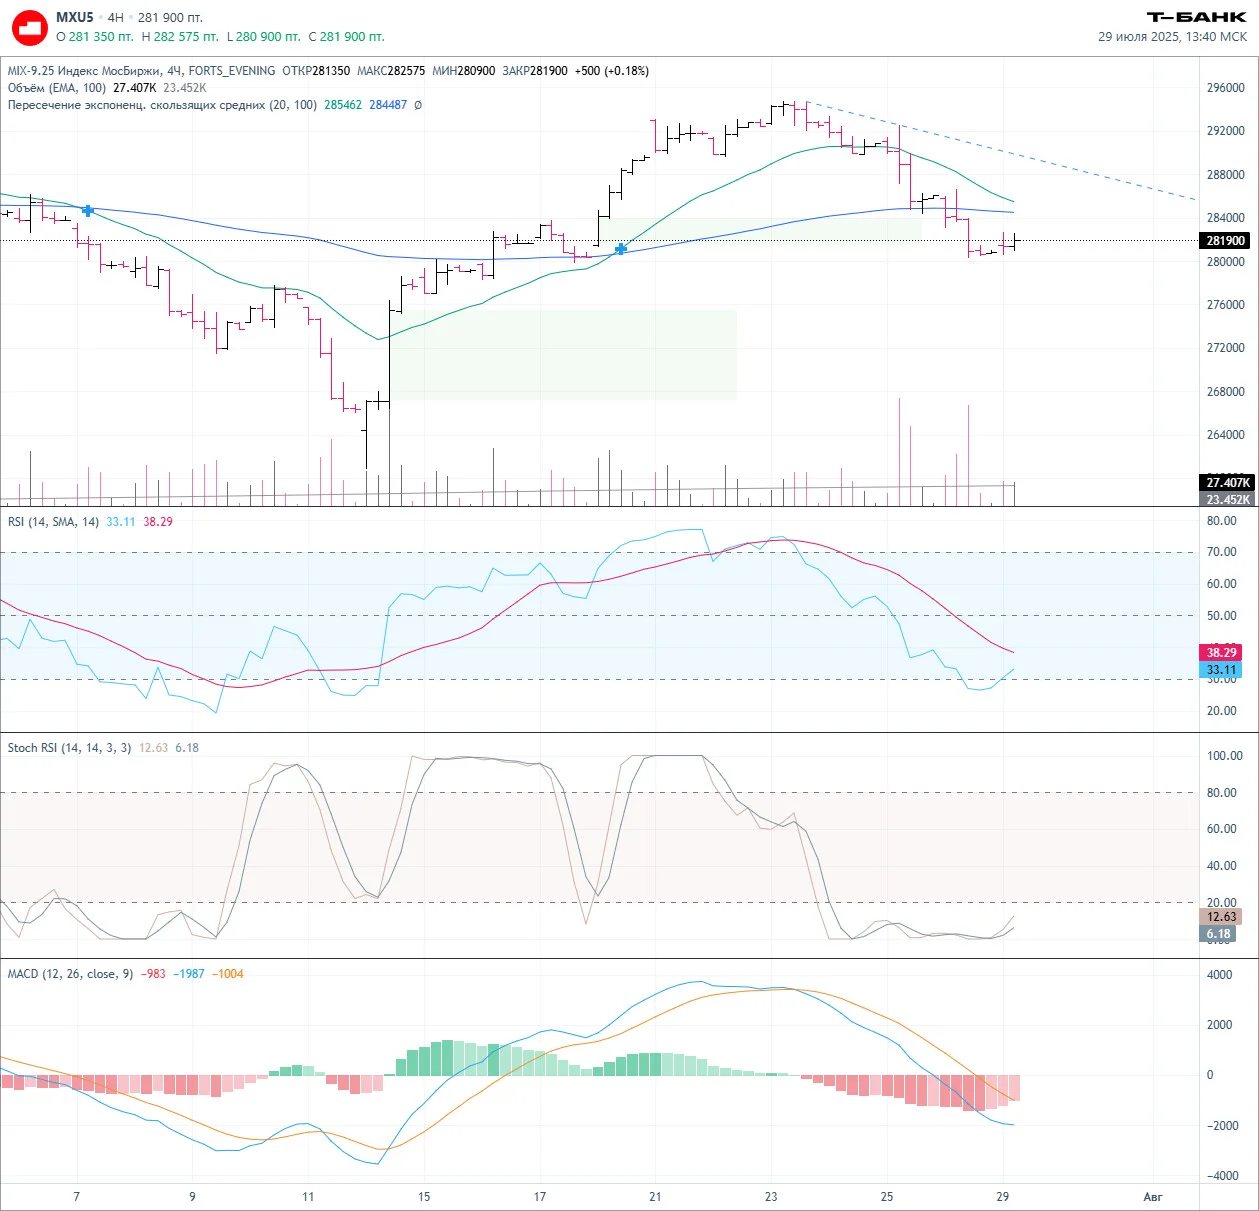Click the 4H timeframe label in header

(116, 17)
